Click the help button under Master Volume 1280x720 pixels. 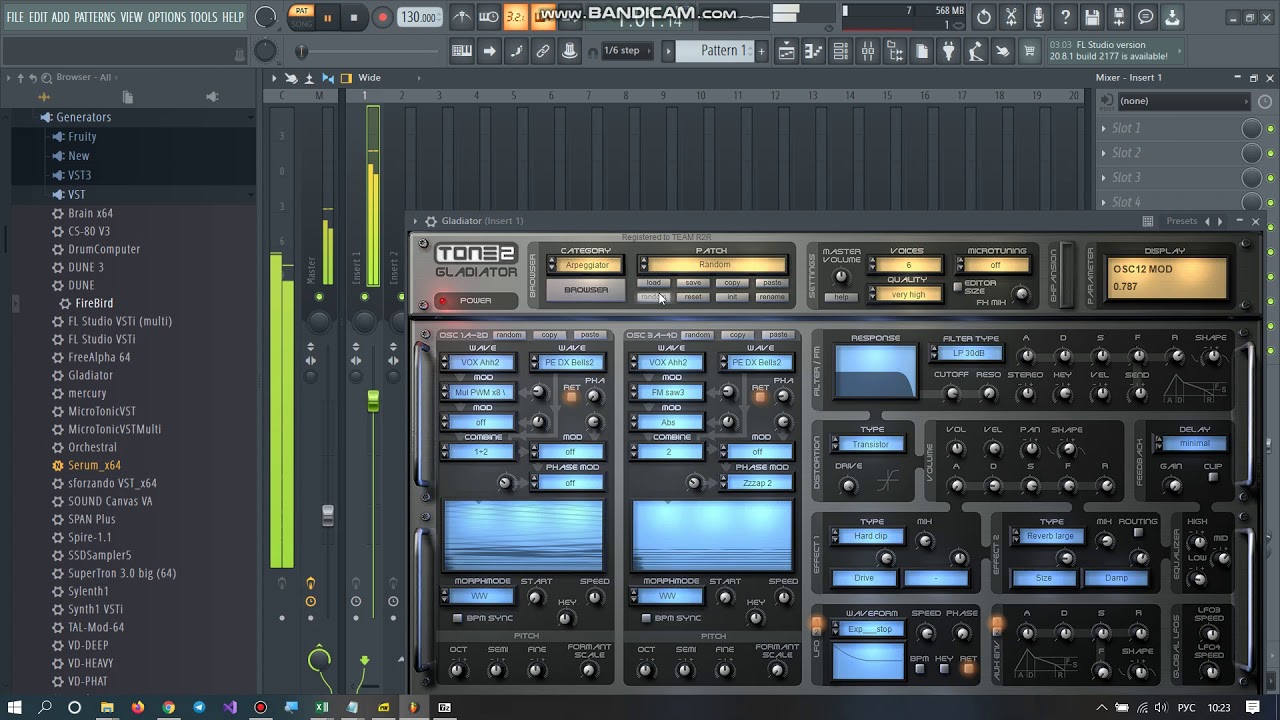tap(841, 297)
